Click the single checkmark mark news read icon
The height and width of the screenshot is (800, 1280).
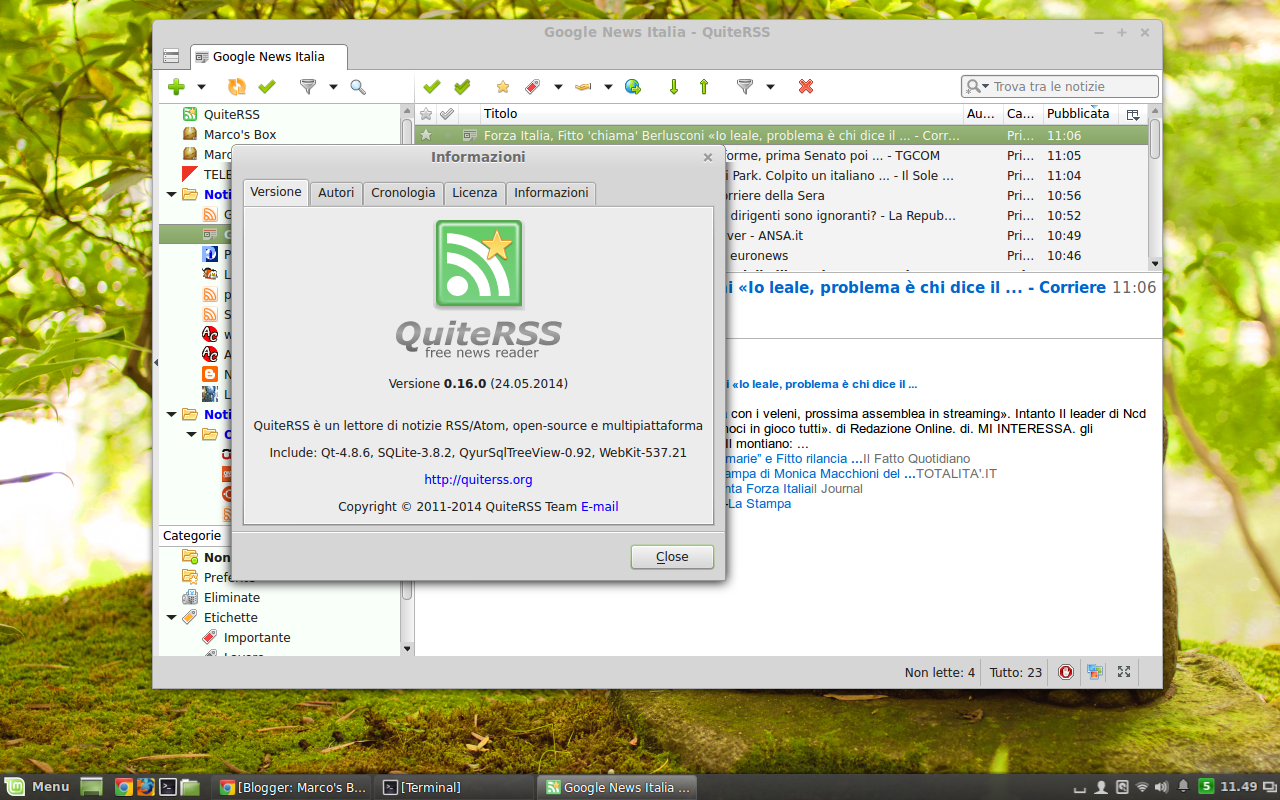pyautogui.click(x=432, y=87)
